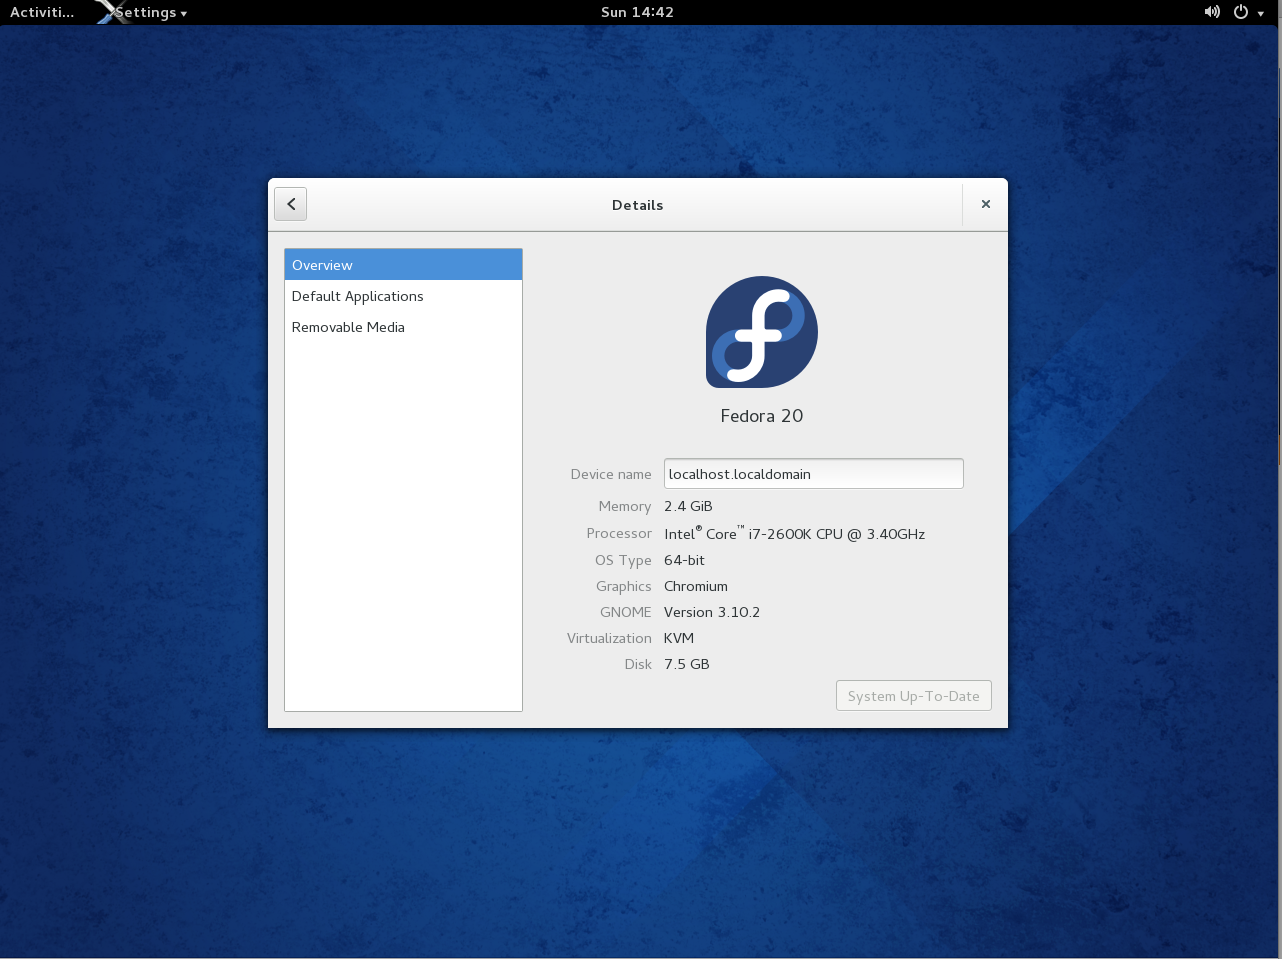Viewport: 1282px width, 959px height.
Task: Select Overview in the sidebar
Action: 403,265
